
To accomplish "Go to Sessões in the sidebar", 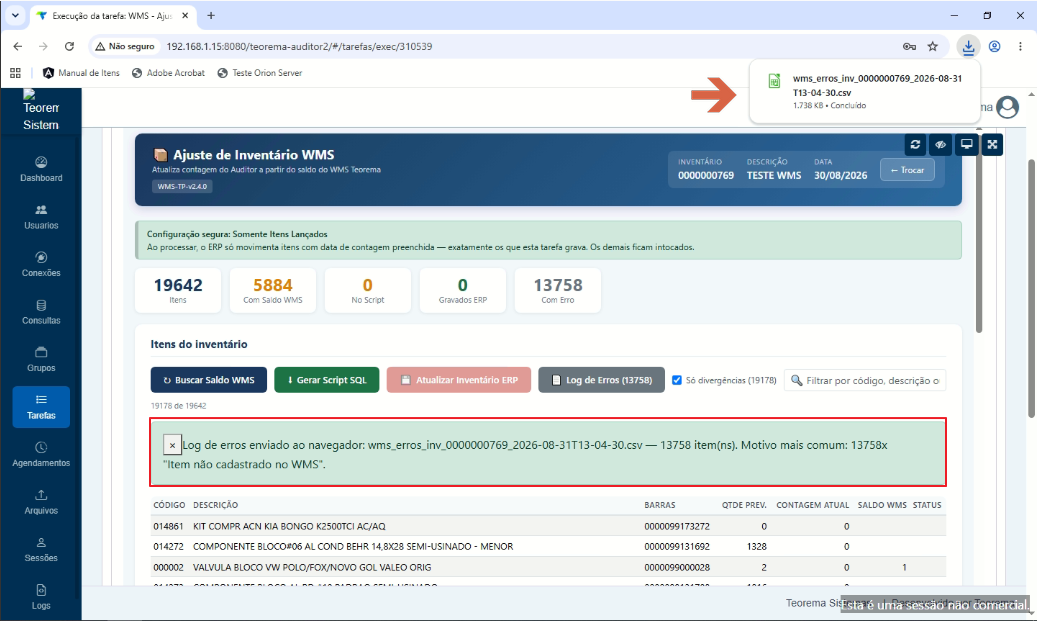I will pos(41,550).
